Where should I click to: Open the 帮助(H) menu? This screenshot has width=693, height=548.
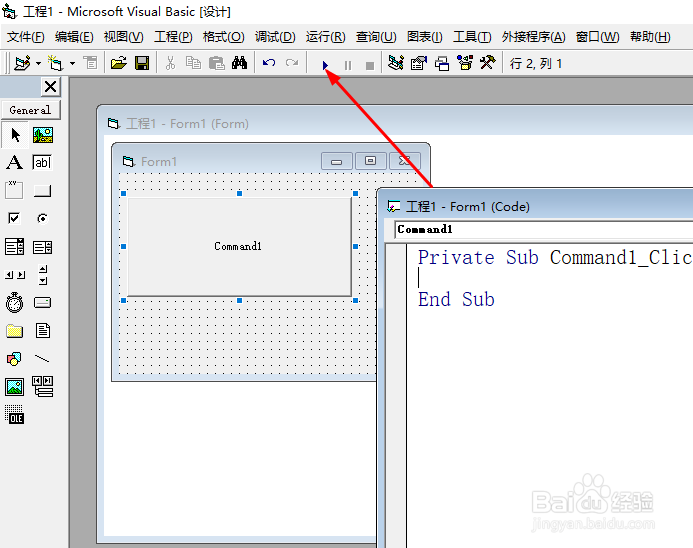click(x=650, y=37)
